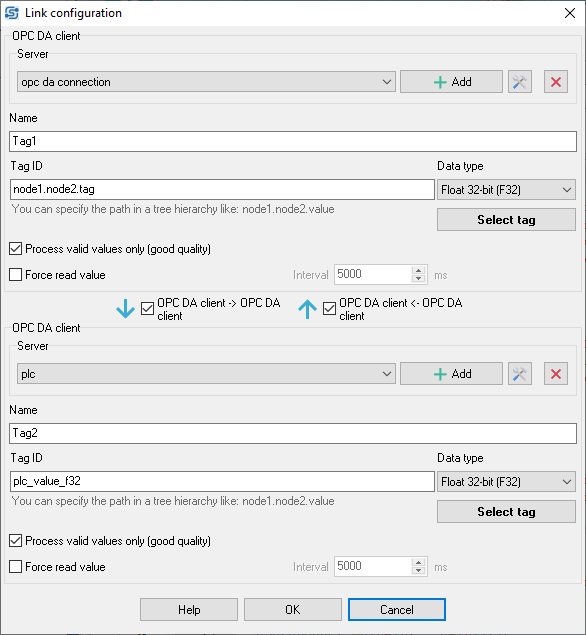Edit Tag ID field node1.node2.tag
The width and height of the screenshot is (586, 635).
[222, 190]
